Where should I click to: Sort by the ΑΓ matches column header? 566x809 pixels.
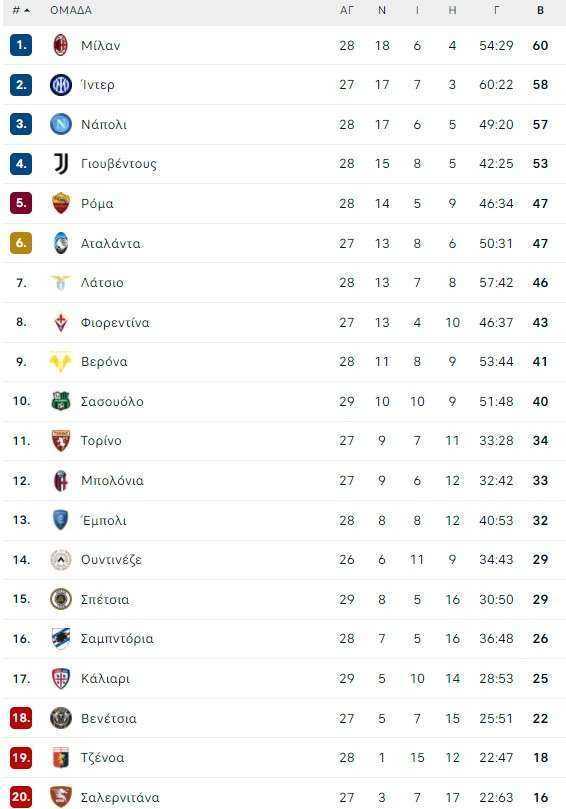click(347, 10)
